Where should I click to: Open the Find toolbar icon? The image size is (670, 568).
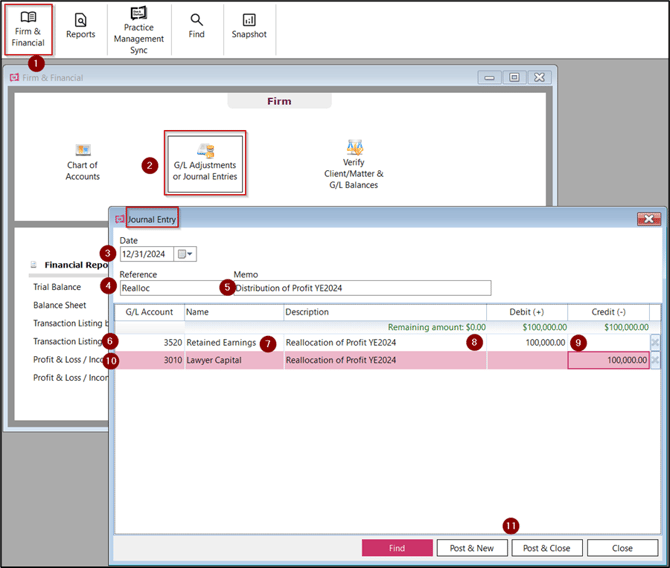coord(197,26)
